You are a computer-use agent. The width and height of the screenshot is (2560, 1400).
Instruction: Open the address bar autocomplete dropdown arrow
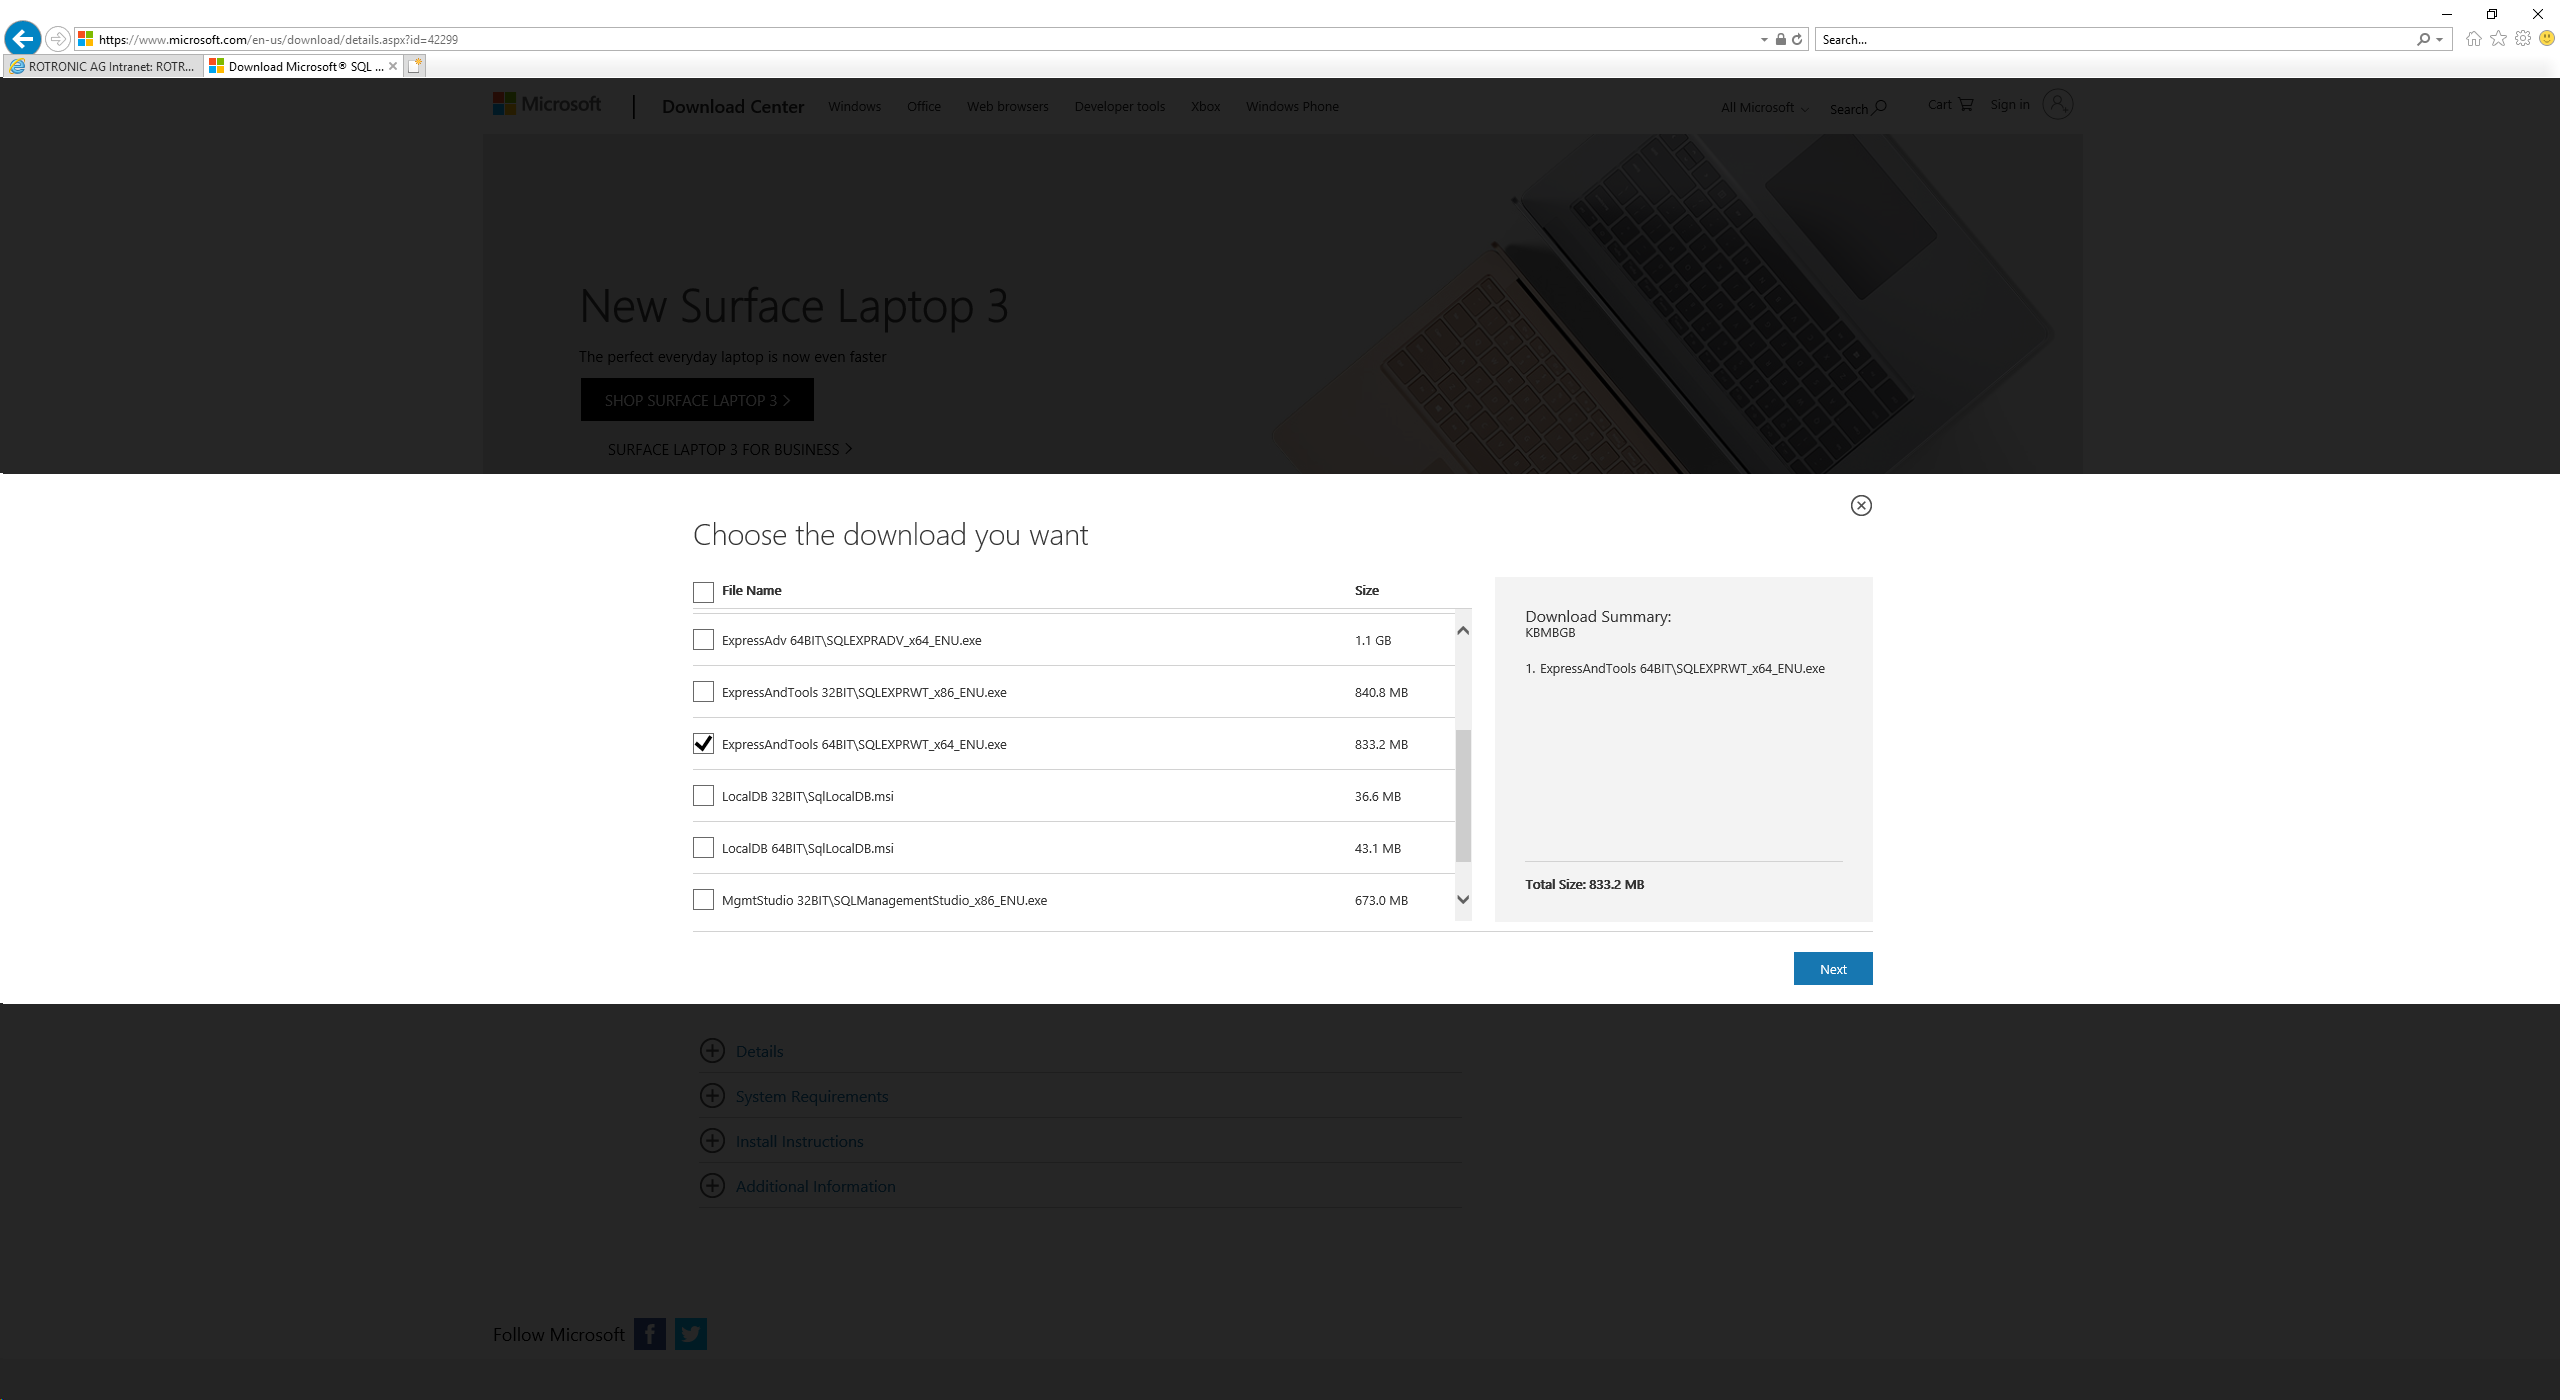(1764, 40)
